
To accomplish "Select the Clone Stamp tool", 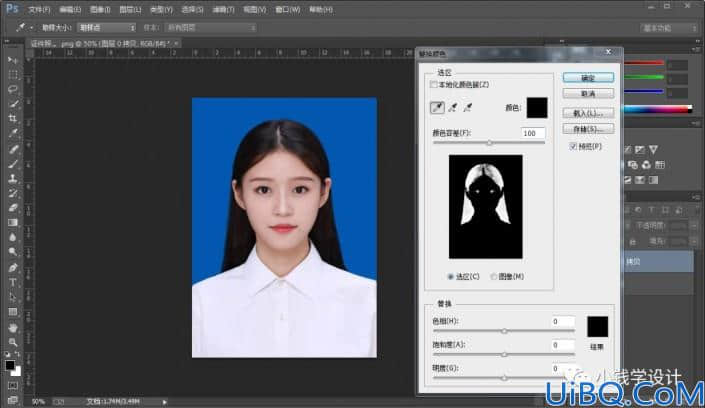I will pos(13,179).
